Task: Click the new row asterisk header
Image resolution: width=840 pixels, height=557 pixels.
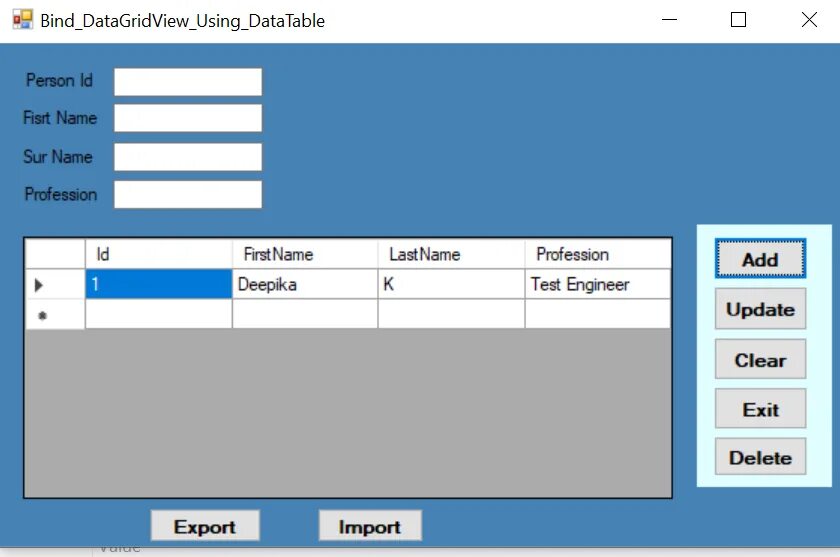Action: tap(55, 314)
